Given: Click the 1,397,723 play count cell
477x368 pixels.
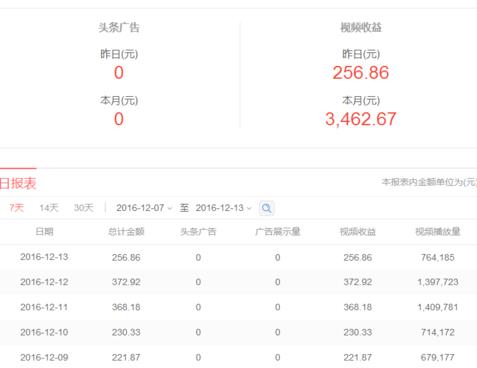Looking at the screenshot, I should [x=438, y=282].
